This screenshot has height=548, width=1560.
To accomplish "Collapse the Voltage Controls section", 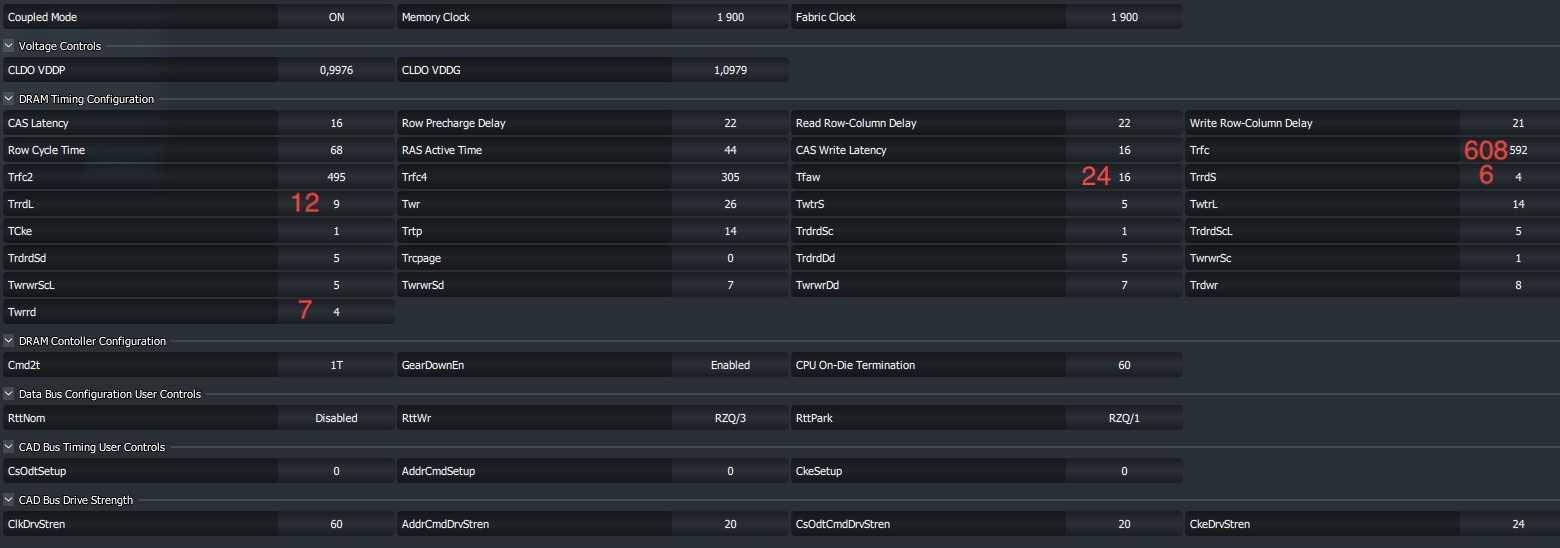I will 9,46.
